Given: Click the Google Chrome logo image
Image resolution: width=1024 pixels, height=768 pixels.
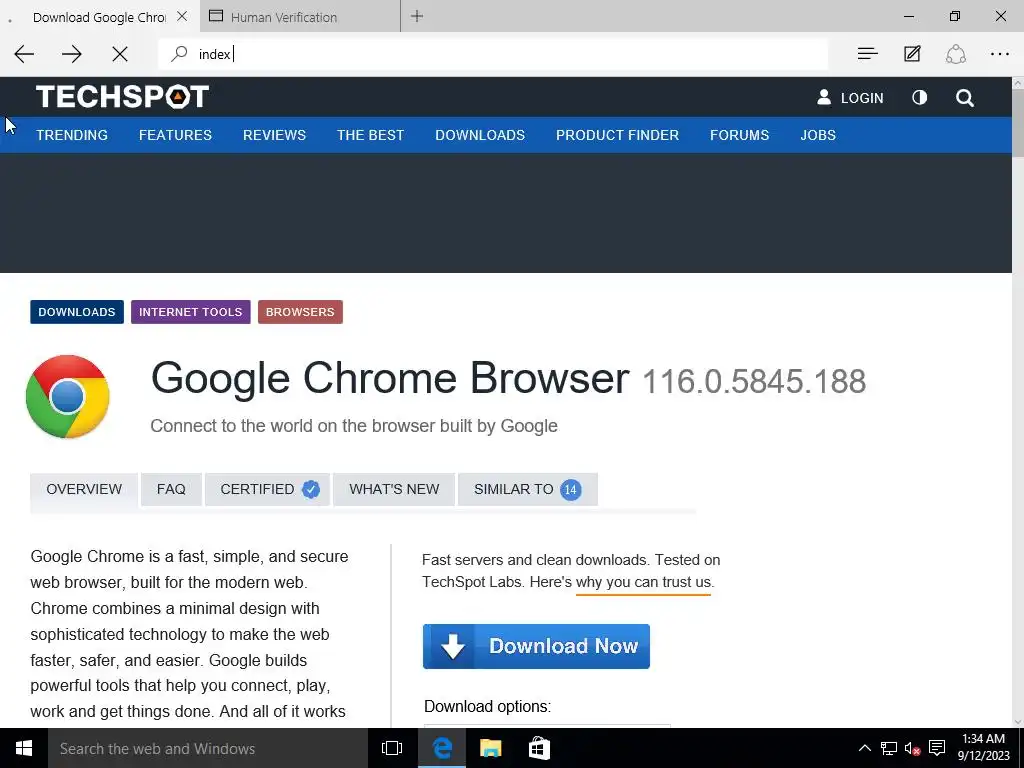Looking at the screenshot, I should tap(68, 396).
